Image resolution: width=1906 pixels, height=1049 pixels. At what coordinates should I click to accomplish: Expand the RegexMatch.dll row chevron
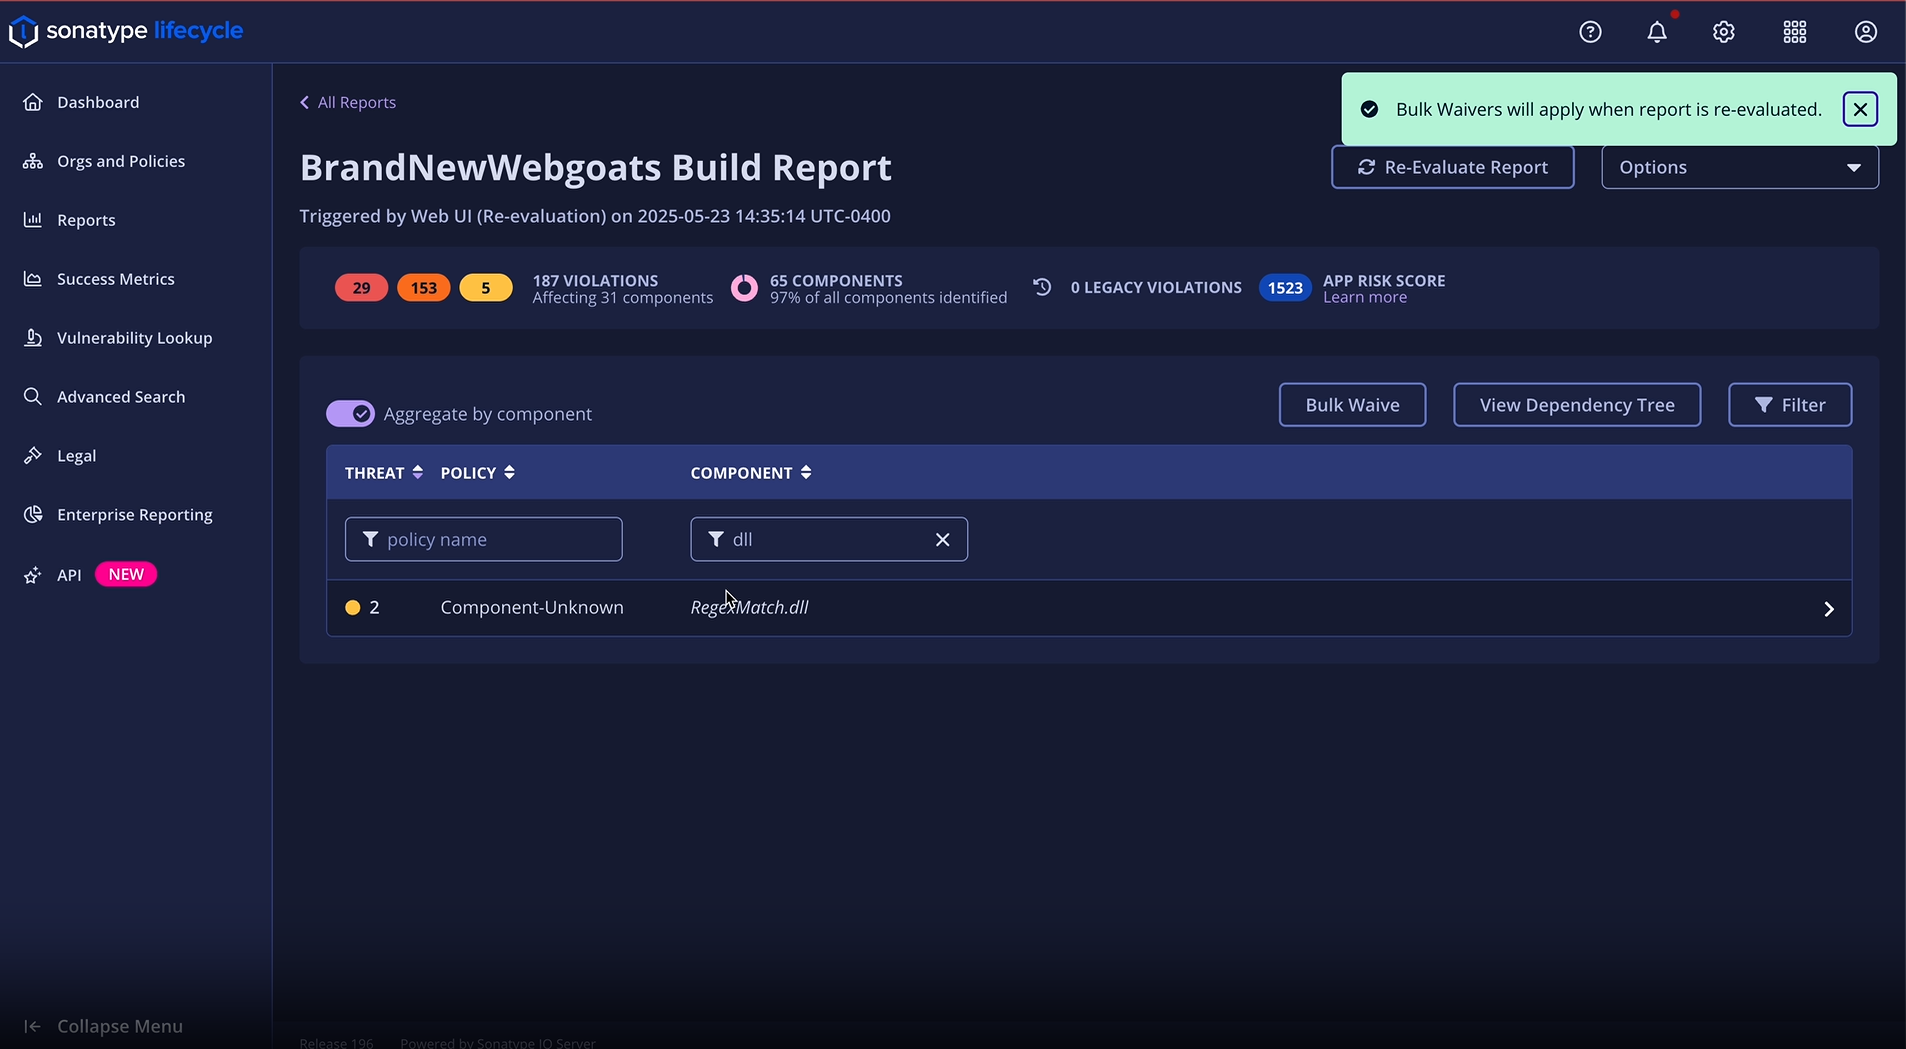[x=1828, y=609]
